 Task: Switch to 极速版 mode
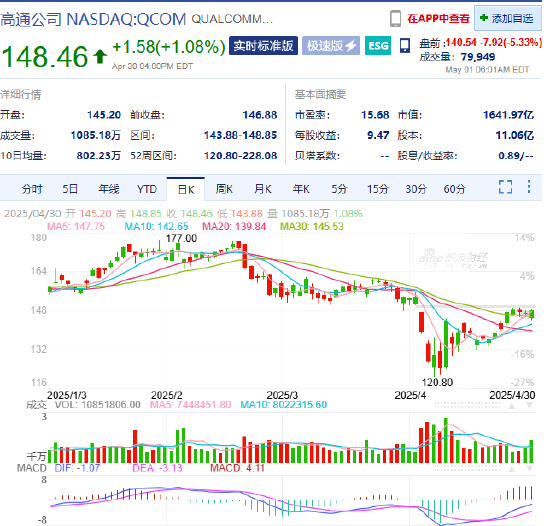(x=331, y=46)
